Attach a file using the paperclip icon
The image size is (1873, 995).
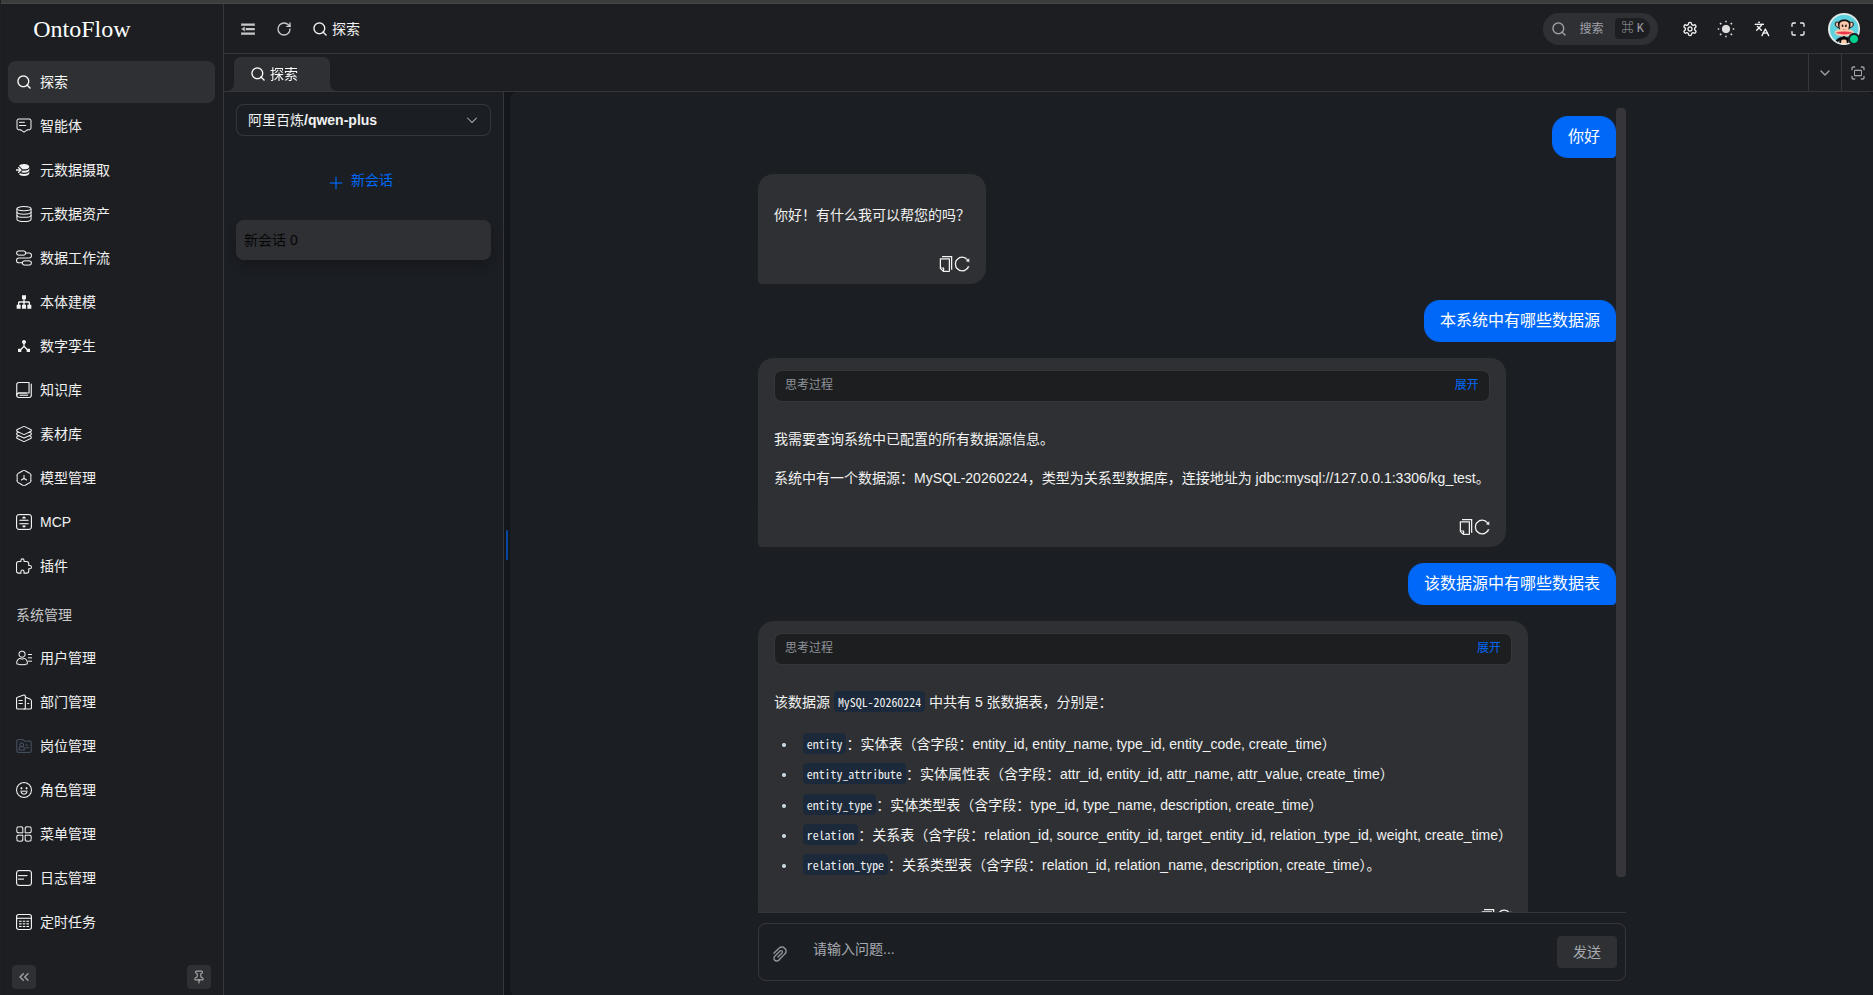(779, 952)
